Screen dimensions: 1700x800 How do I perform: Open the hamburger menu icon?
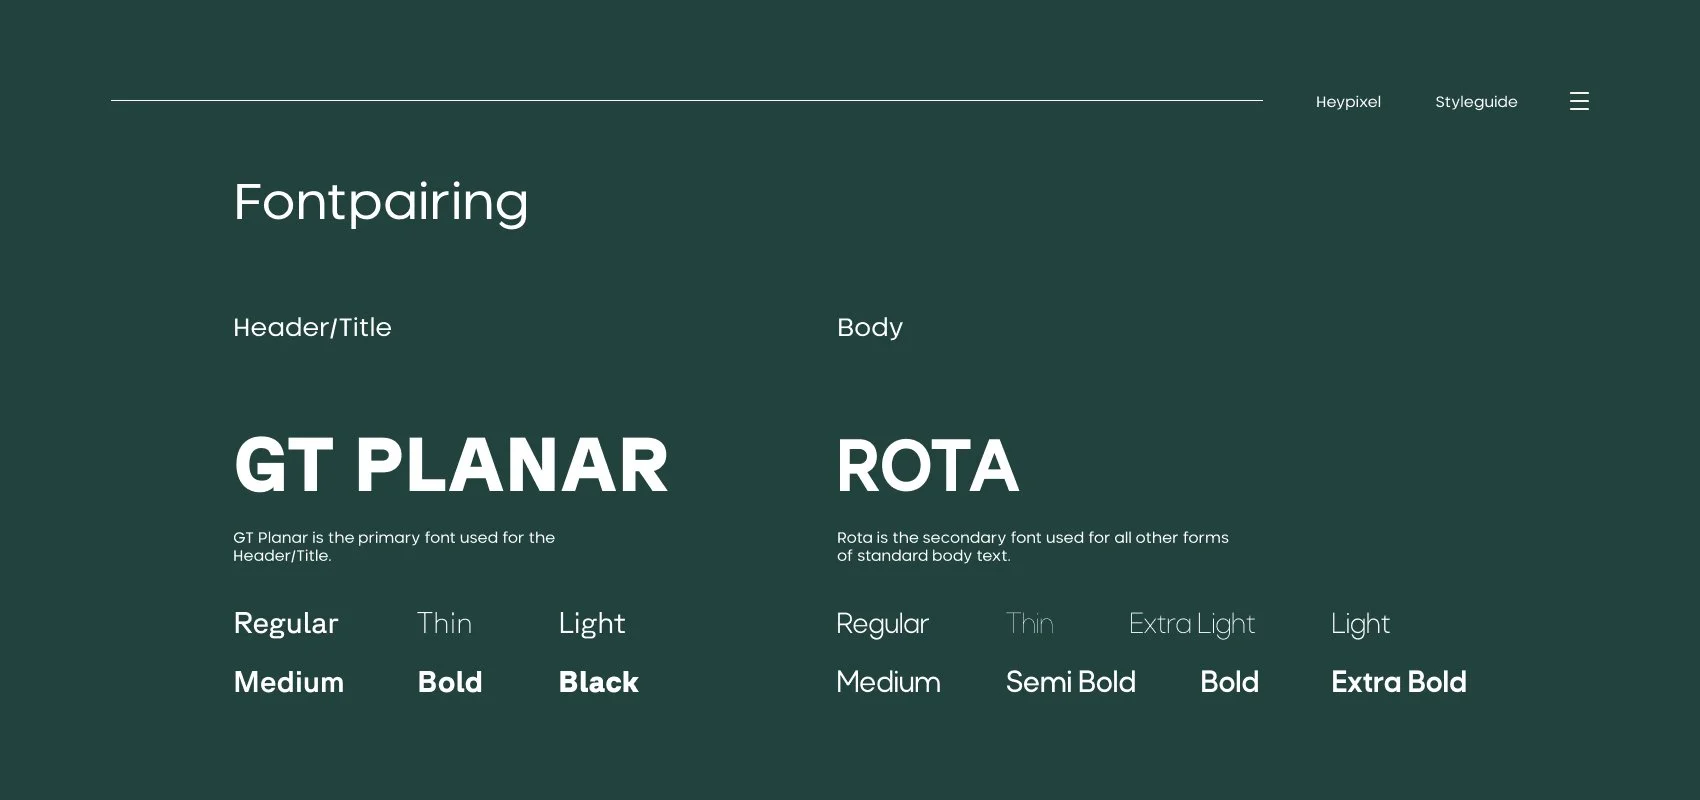pyautogui.click(x=1579, y=101)
